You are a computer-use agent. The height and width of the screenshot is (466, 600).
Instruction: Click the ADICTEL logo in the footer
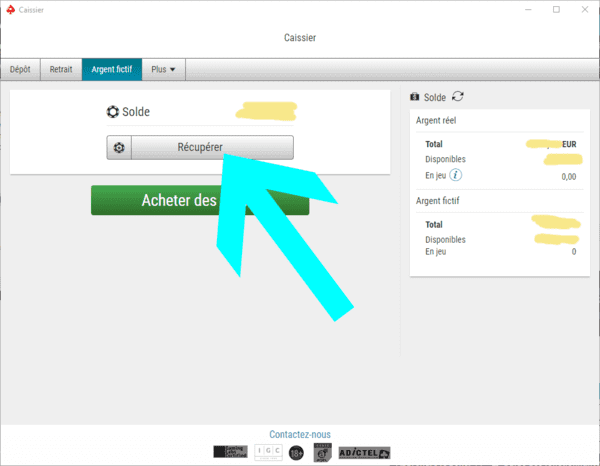[364, 453]
